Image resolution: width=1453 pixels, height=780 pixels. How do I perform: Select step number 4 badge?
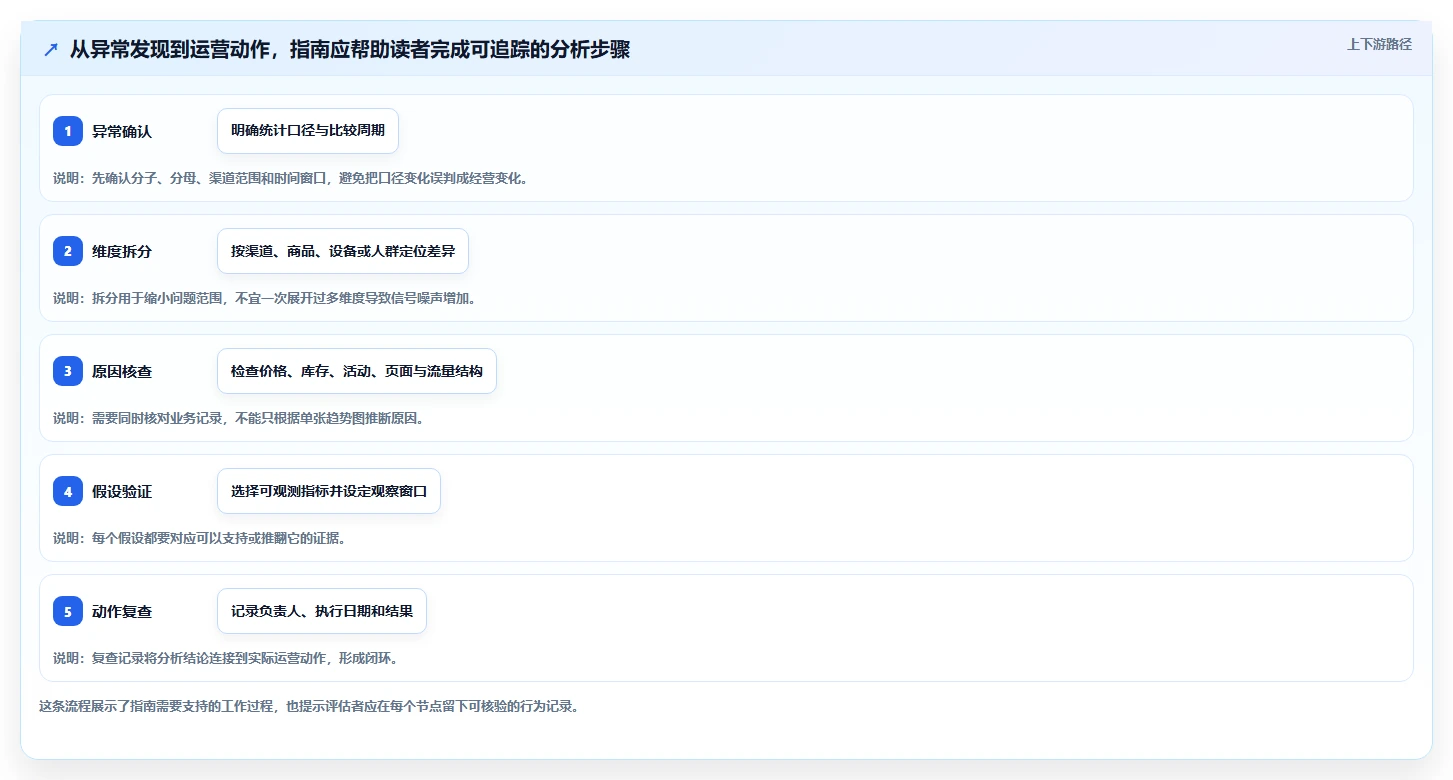(68, 491)
